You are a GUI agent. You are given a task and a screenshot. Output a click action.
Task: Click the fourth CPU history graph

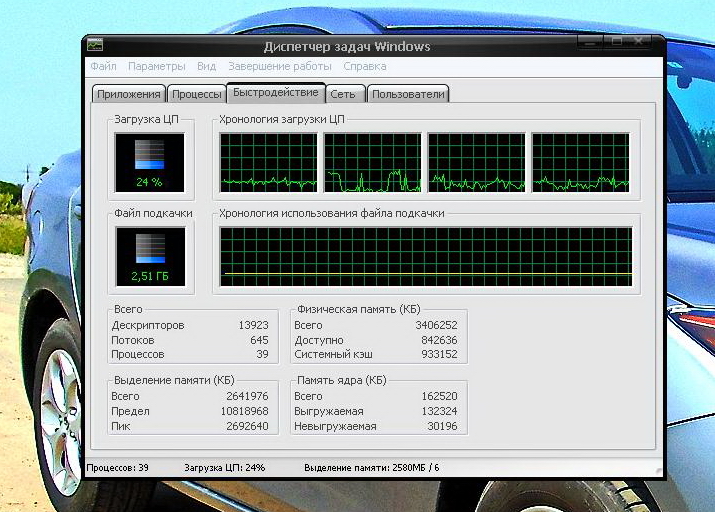coord(580,162)
